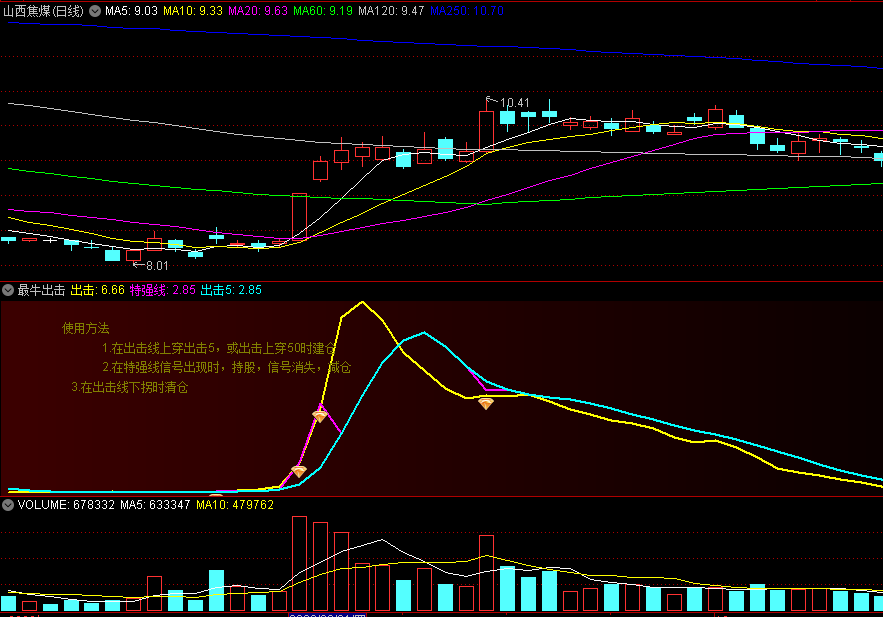Image resolution: width=883 pixels, height=617 pixels.
Task: Expand the 最牛出击 indicator panel menu arrow
Action: coord(8,290)
